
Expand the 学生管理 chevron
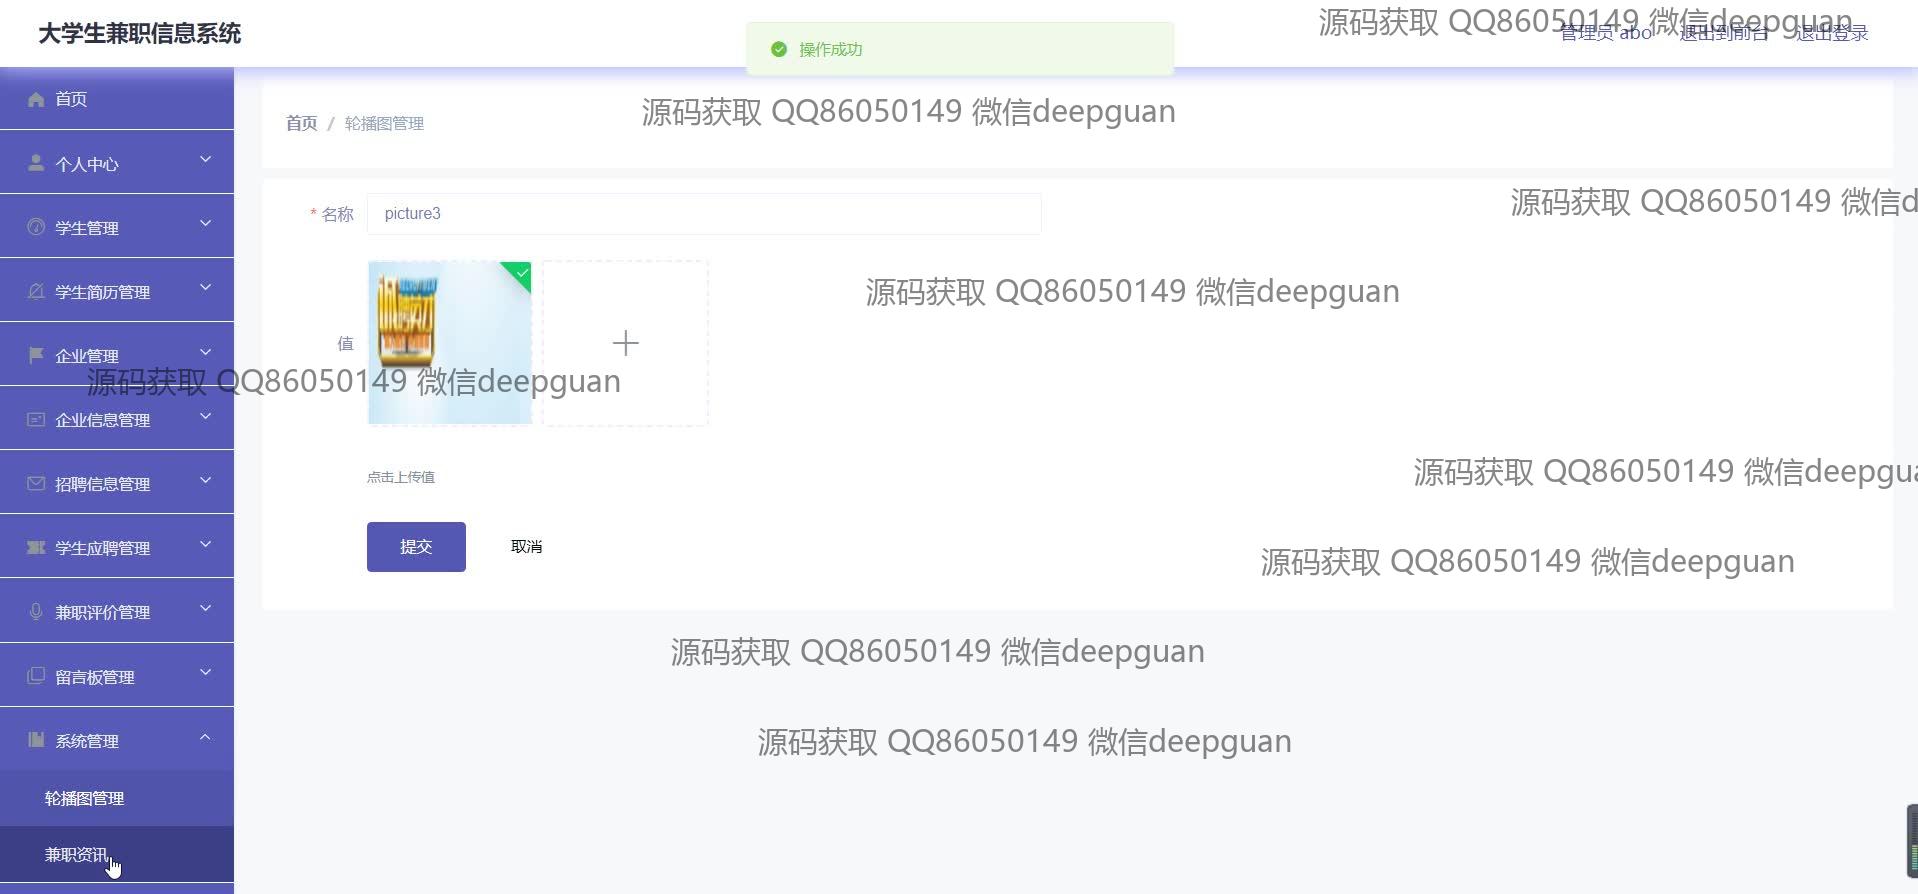[x=205, y=223]
